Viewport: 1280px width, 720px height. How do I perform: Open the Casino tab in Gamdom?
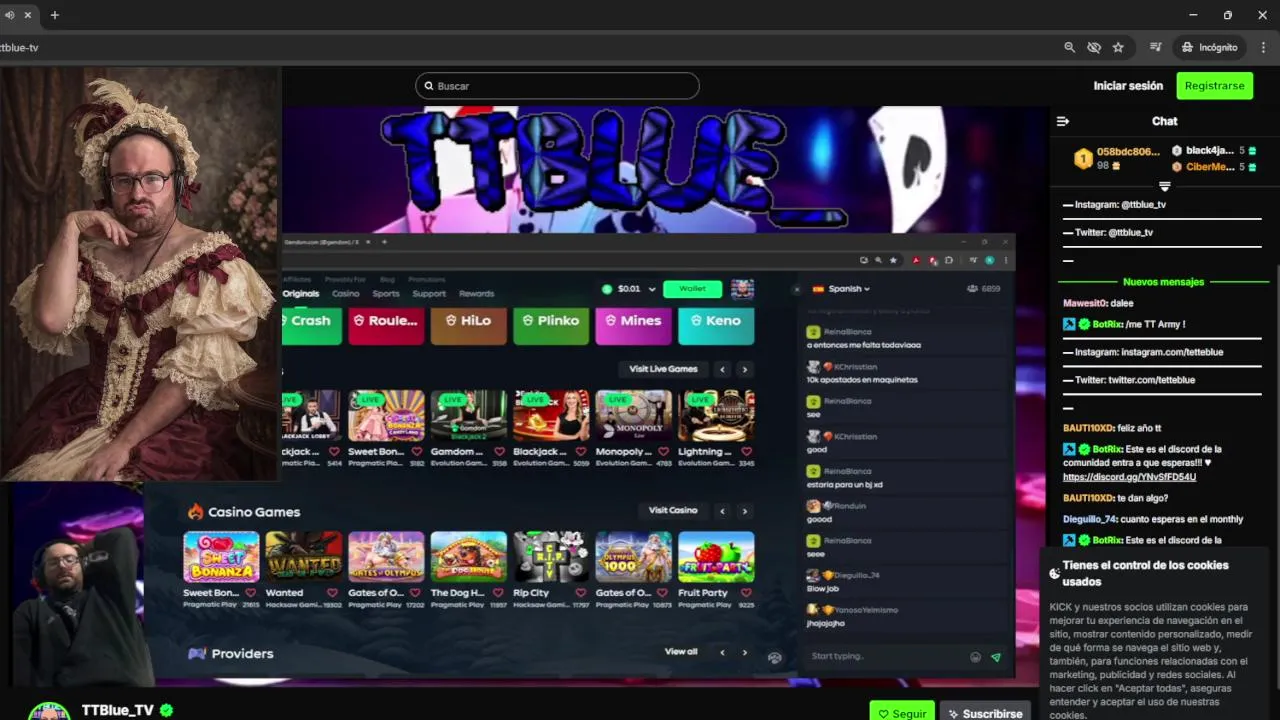click(x=345, y=294)
